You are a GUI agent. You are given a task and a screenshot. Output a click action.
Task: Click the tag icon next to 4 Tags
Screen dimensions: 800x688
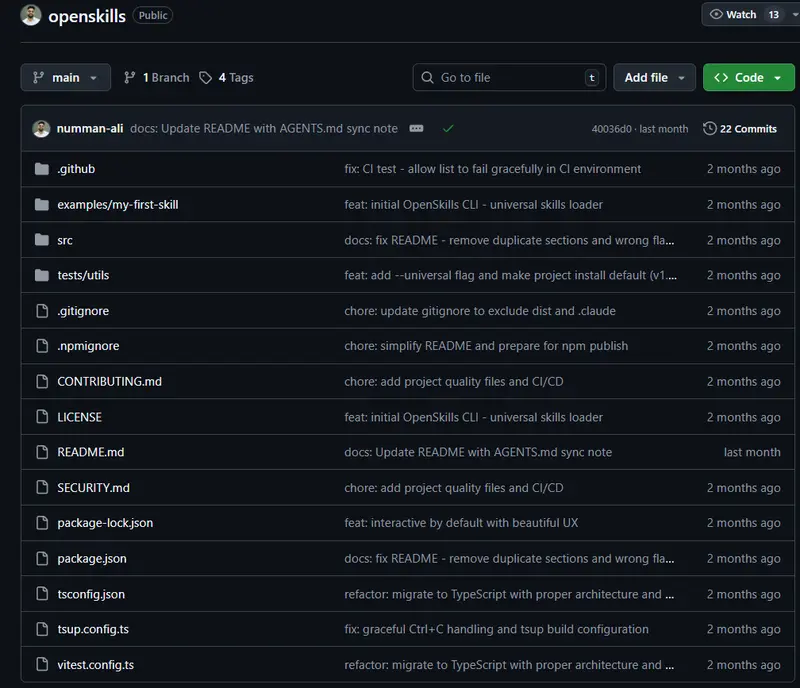click(x=204, y=77)
